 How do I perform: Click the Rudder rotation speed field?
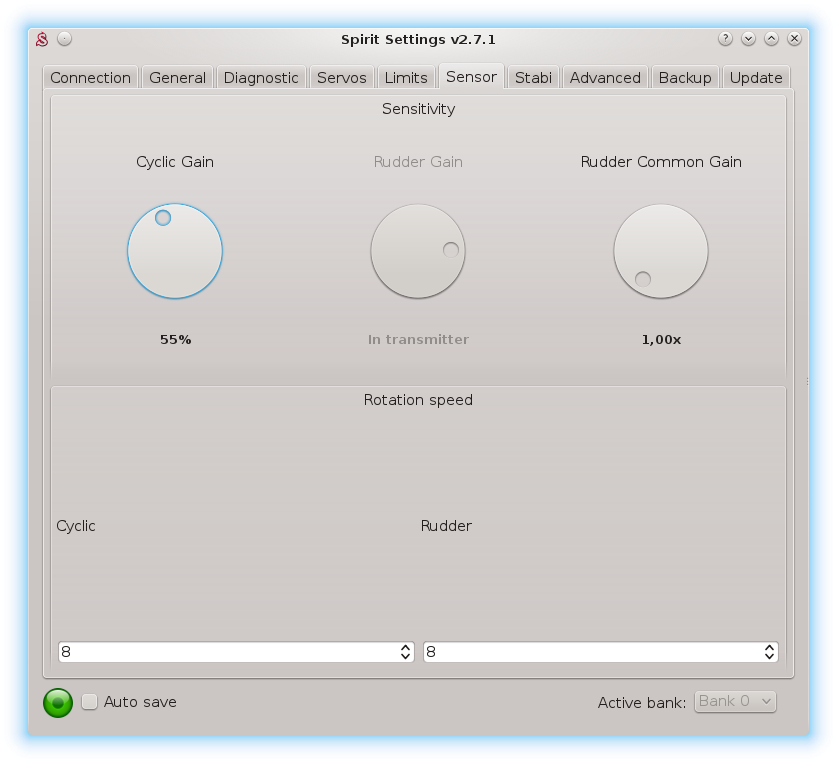point(601,652)
